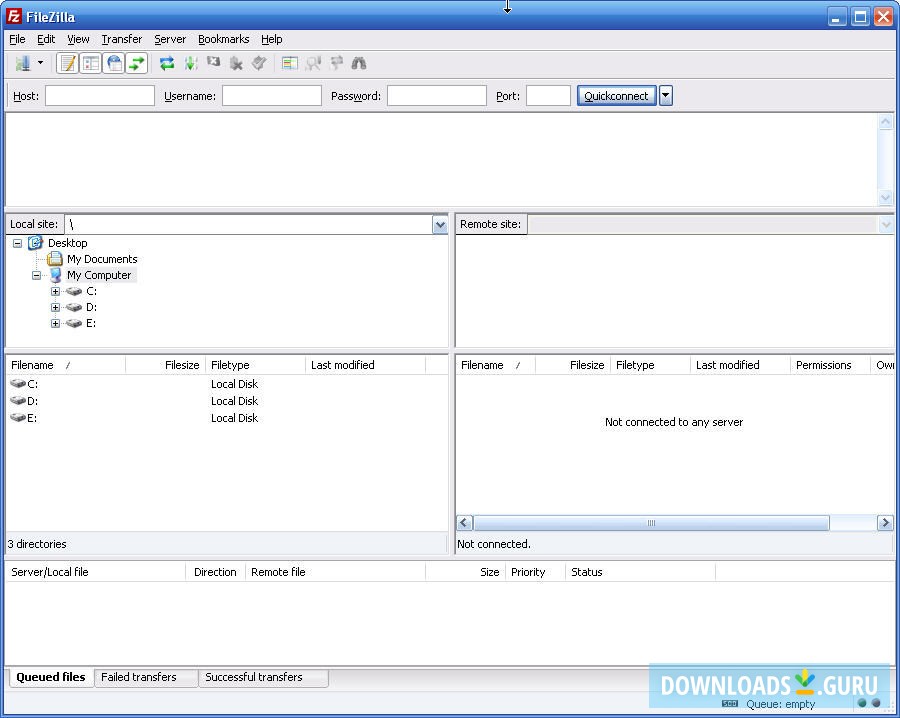Click the C: drive icon in tree
Image resolution: width=900 pixels, height=718 pixels.
(x=74, y=292)
